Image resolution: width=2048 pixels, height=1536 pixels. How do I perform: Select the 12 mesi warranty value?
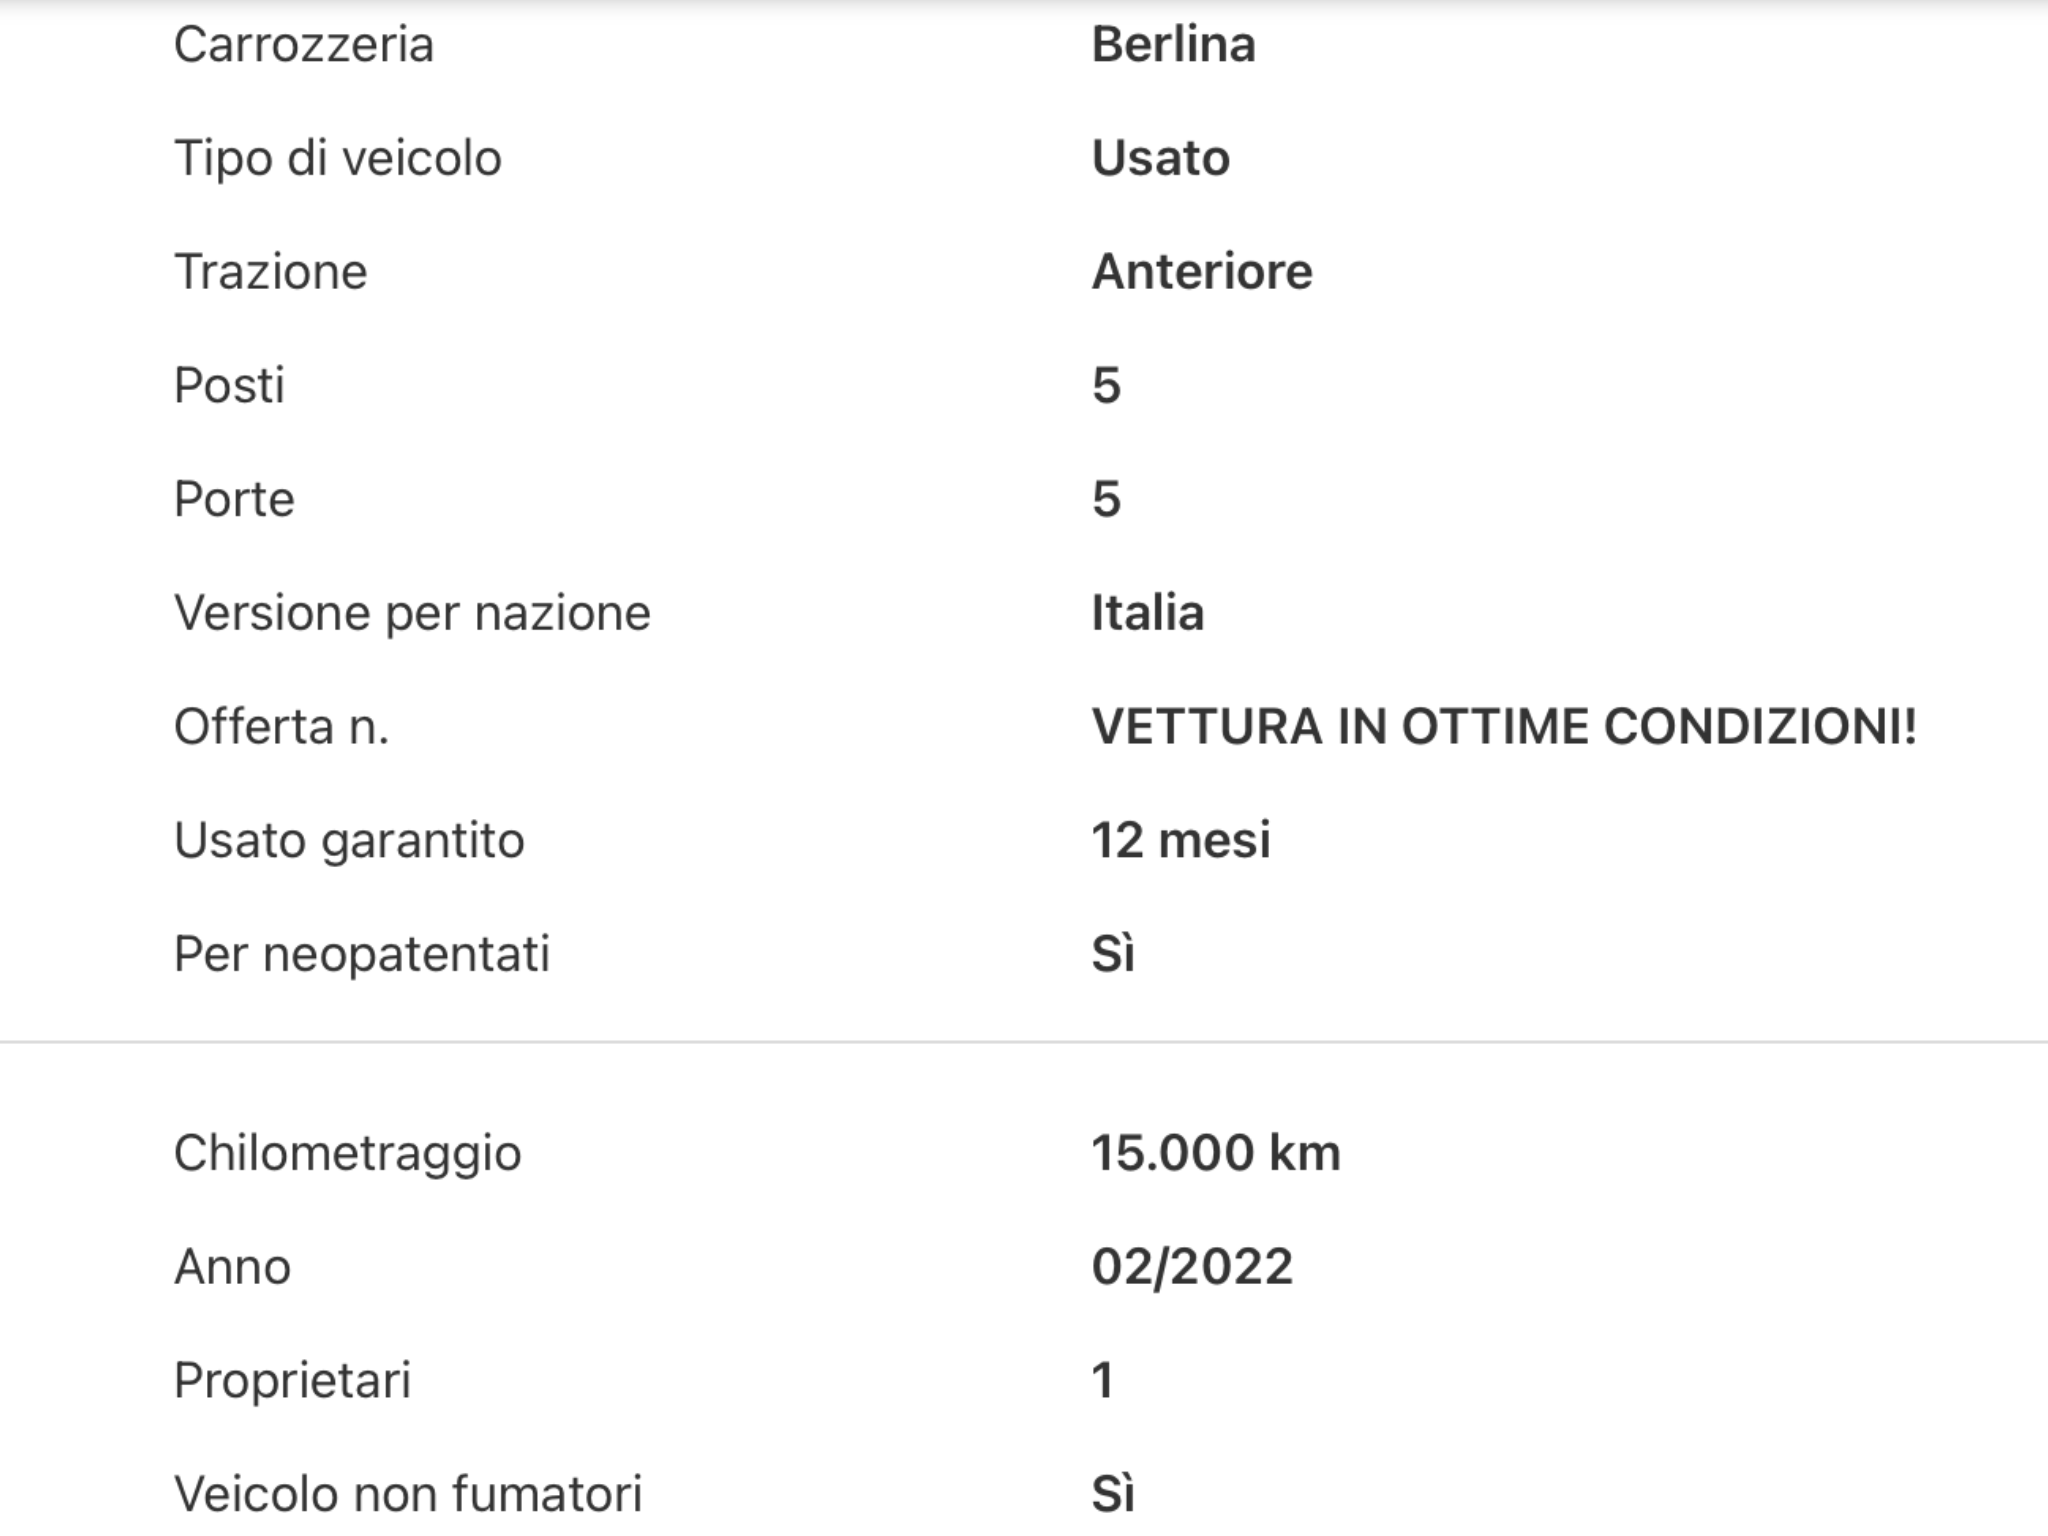(x=1181, y=840)
